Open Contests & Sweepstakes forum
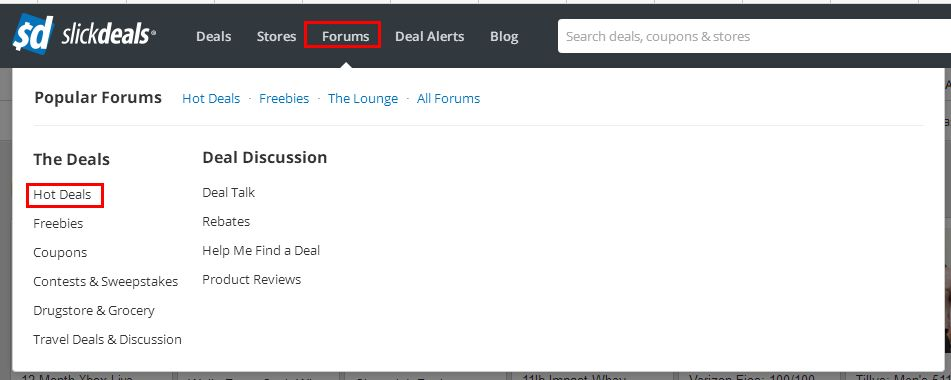 (106, 282)
